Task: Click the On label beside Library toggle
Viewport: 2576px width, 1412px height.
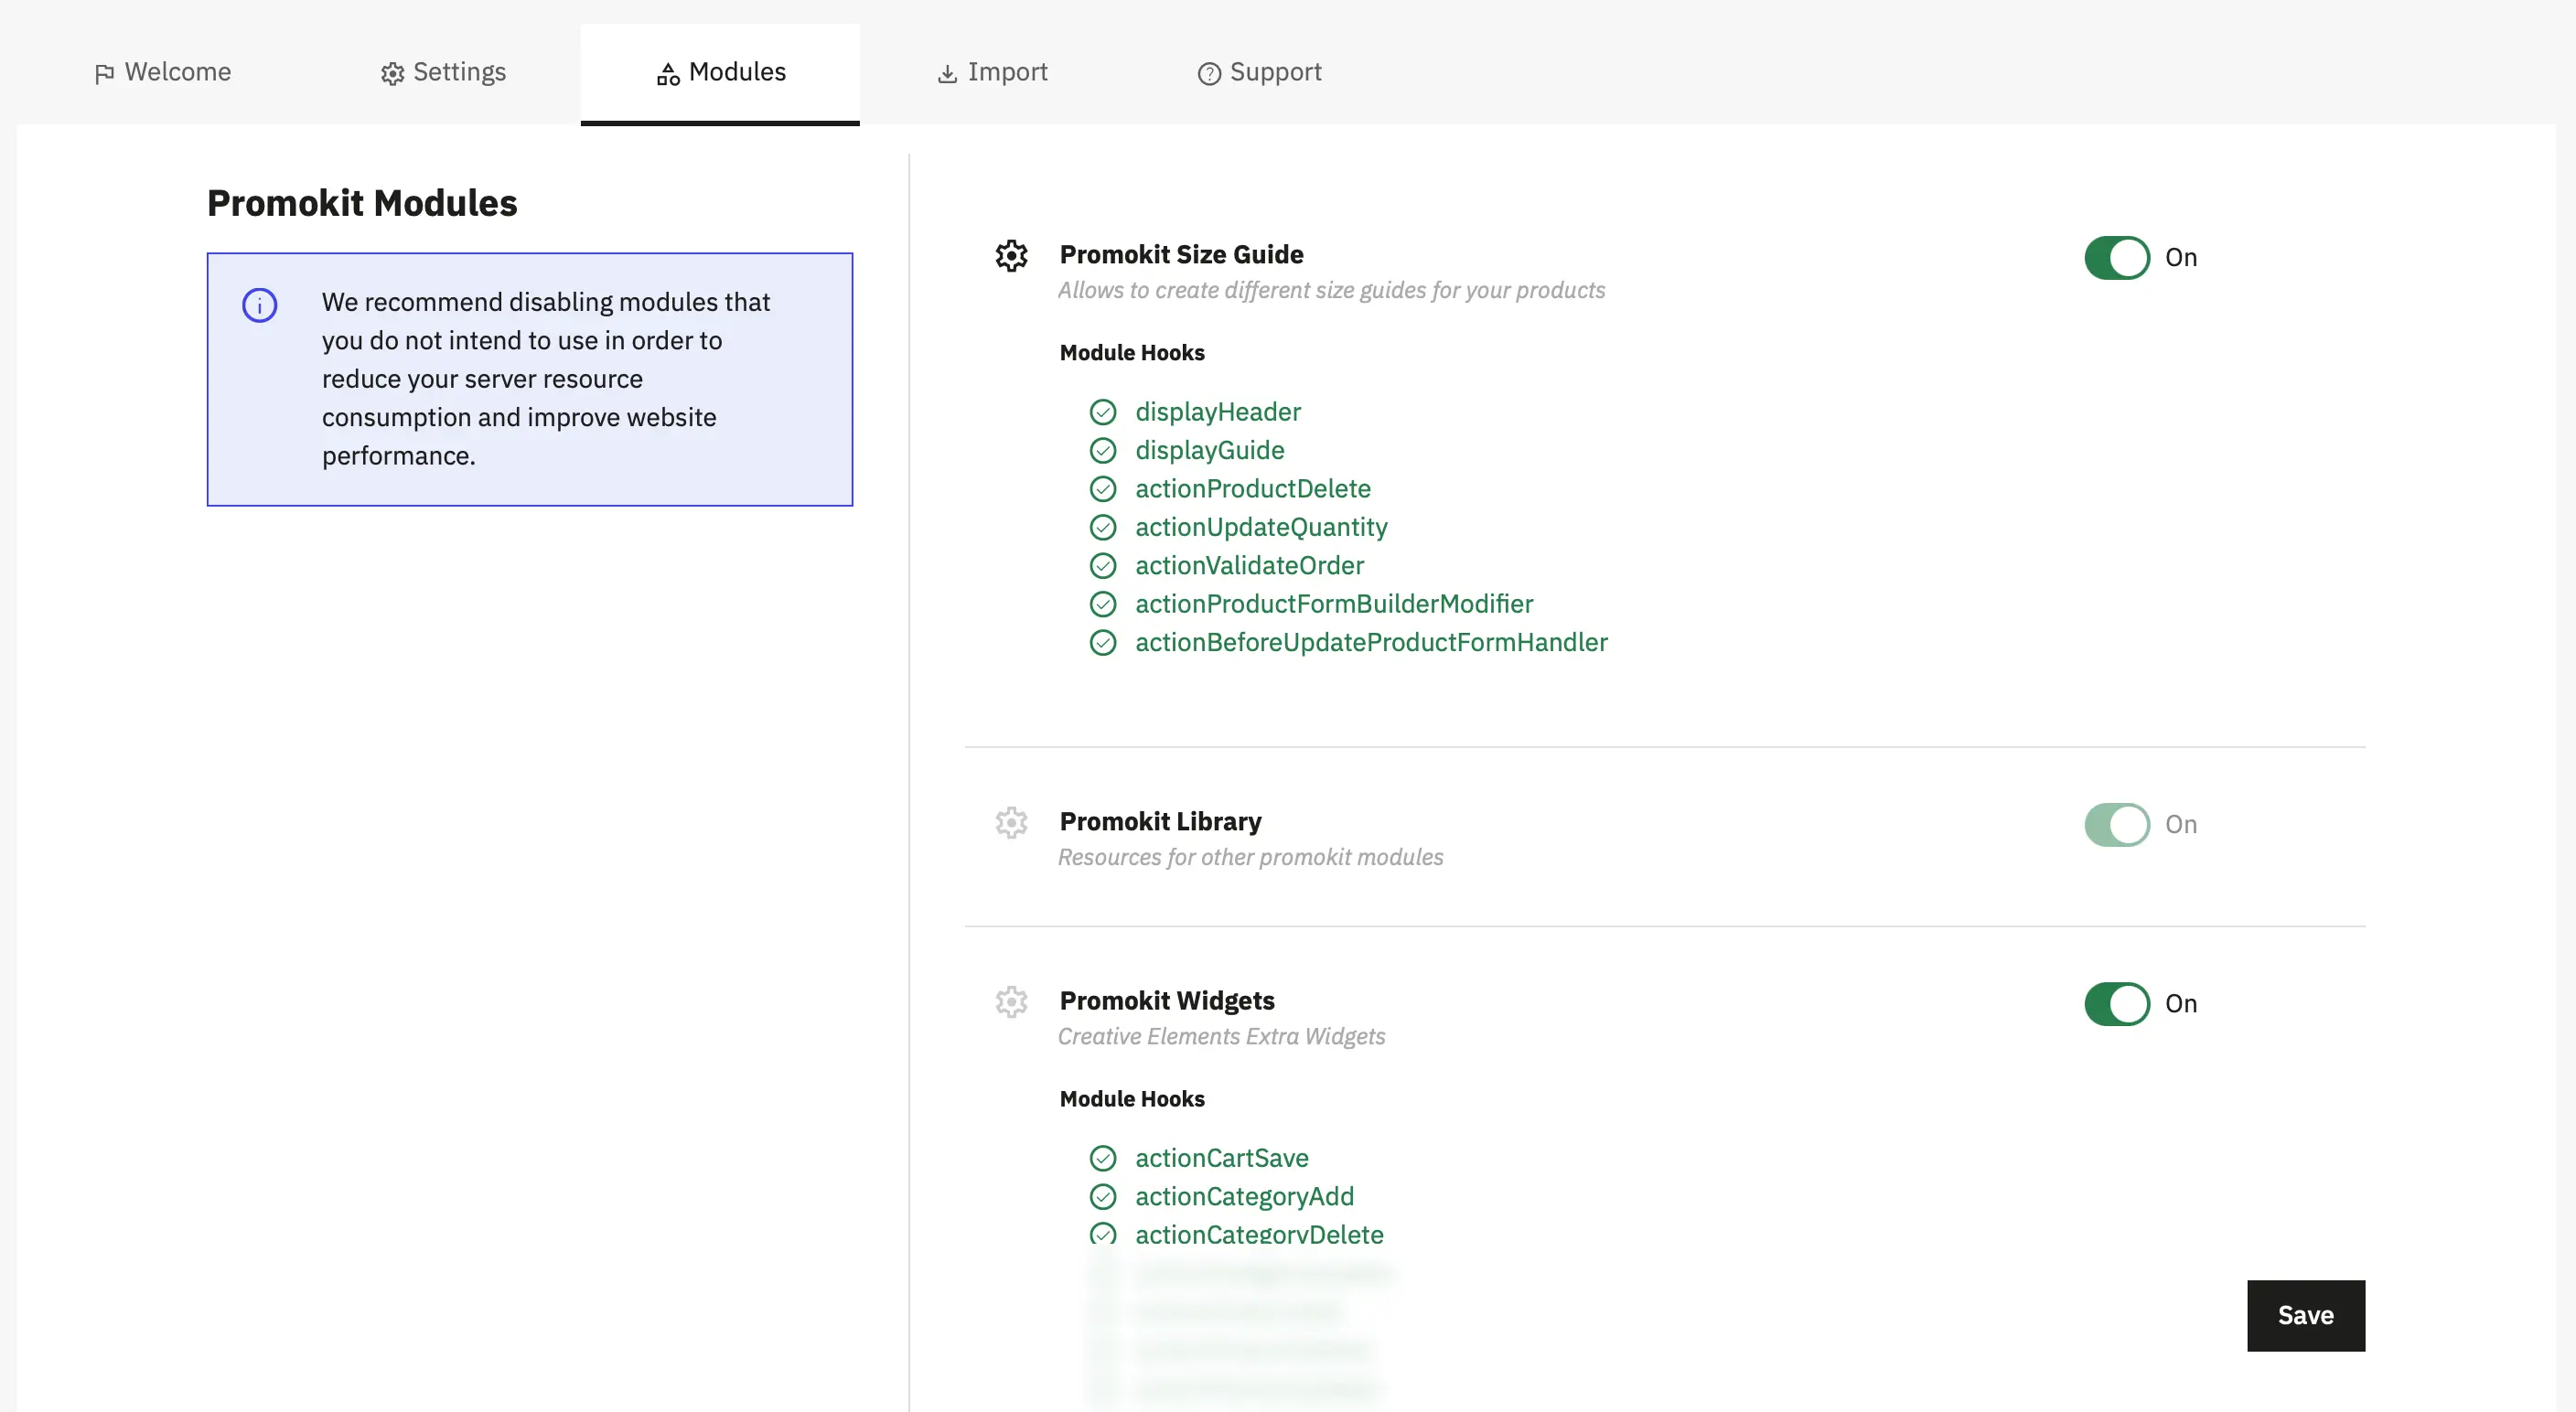Action: [2181, 825]
